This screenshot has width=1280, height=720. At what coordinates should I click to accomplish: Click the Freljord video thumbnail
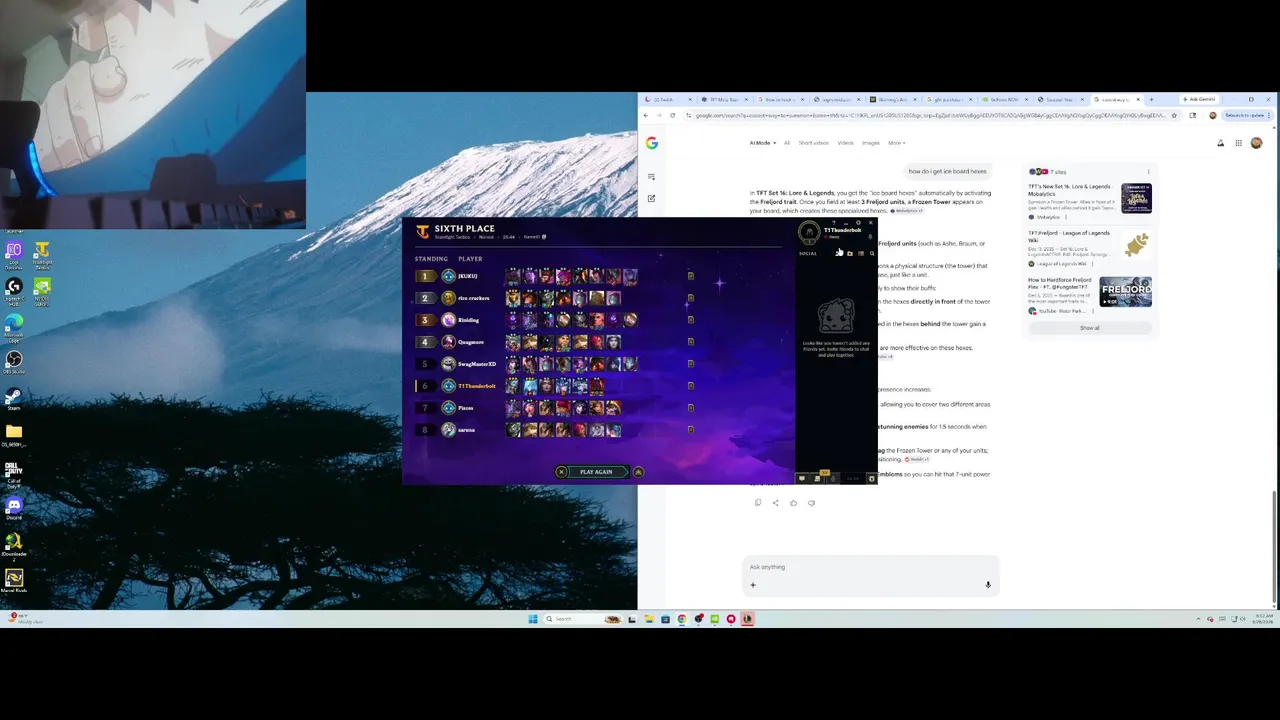click(x=1126, y=292)
